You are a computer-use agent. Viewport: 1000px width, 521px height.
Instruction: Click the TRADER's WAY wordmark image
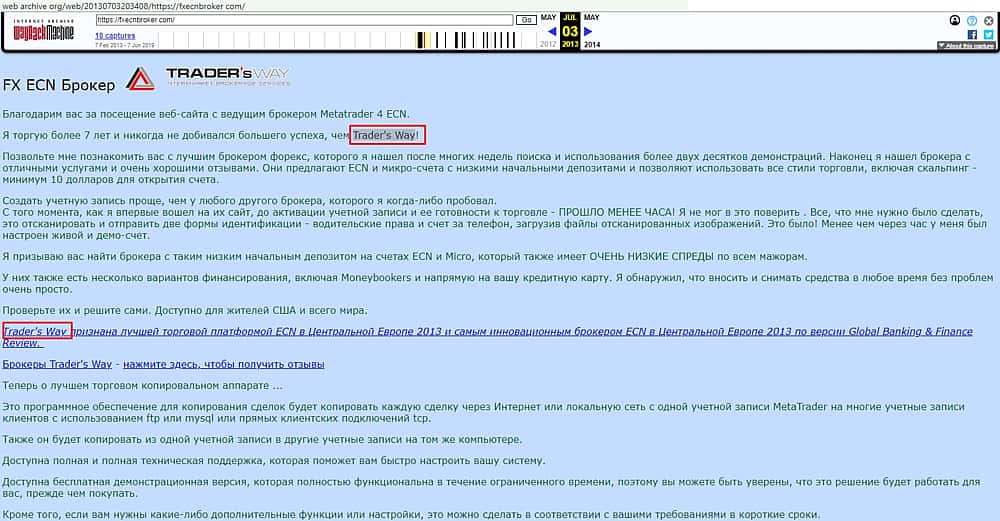click(x=228, y=77)
